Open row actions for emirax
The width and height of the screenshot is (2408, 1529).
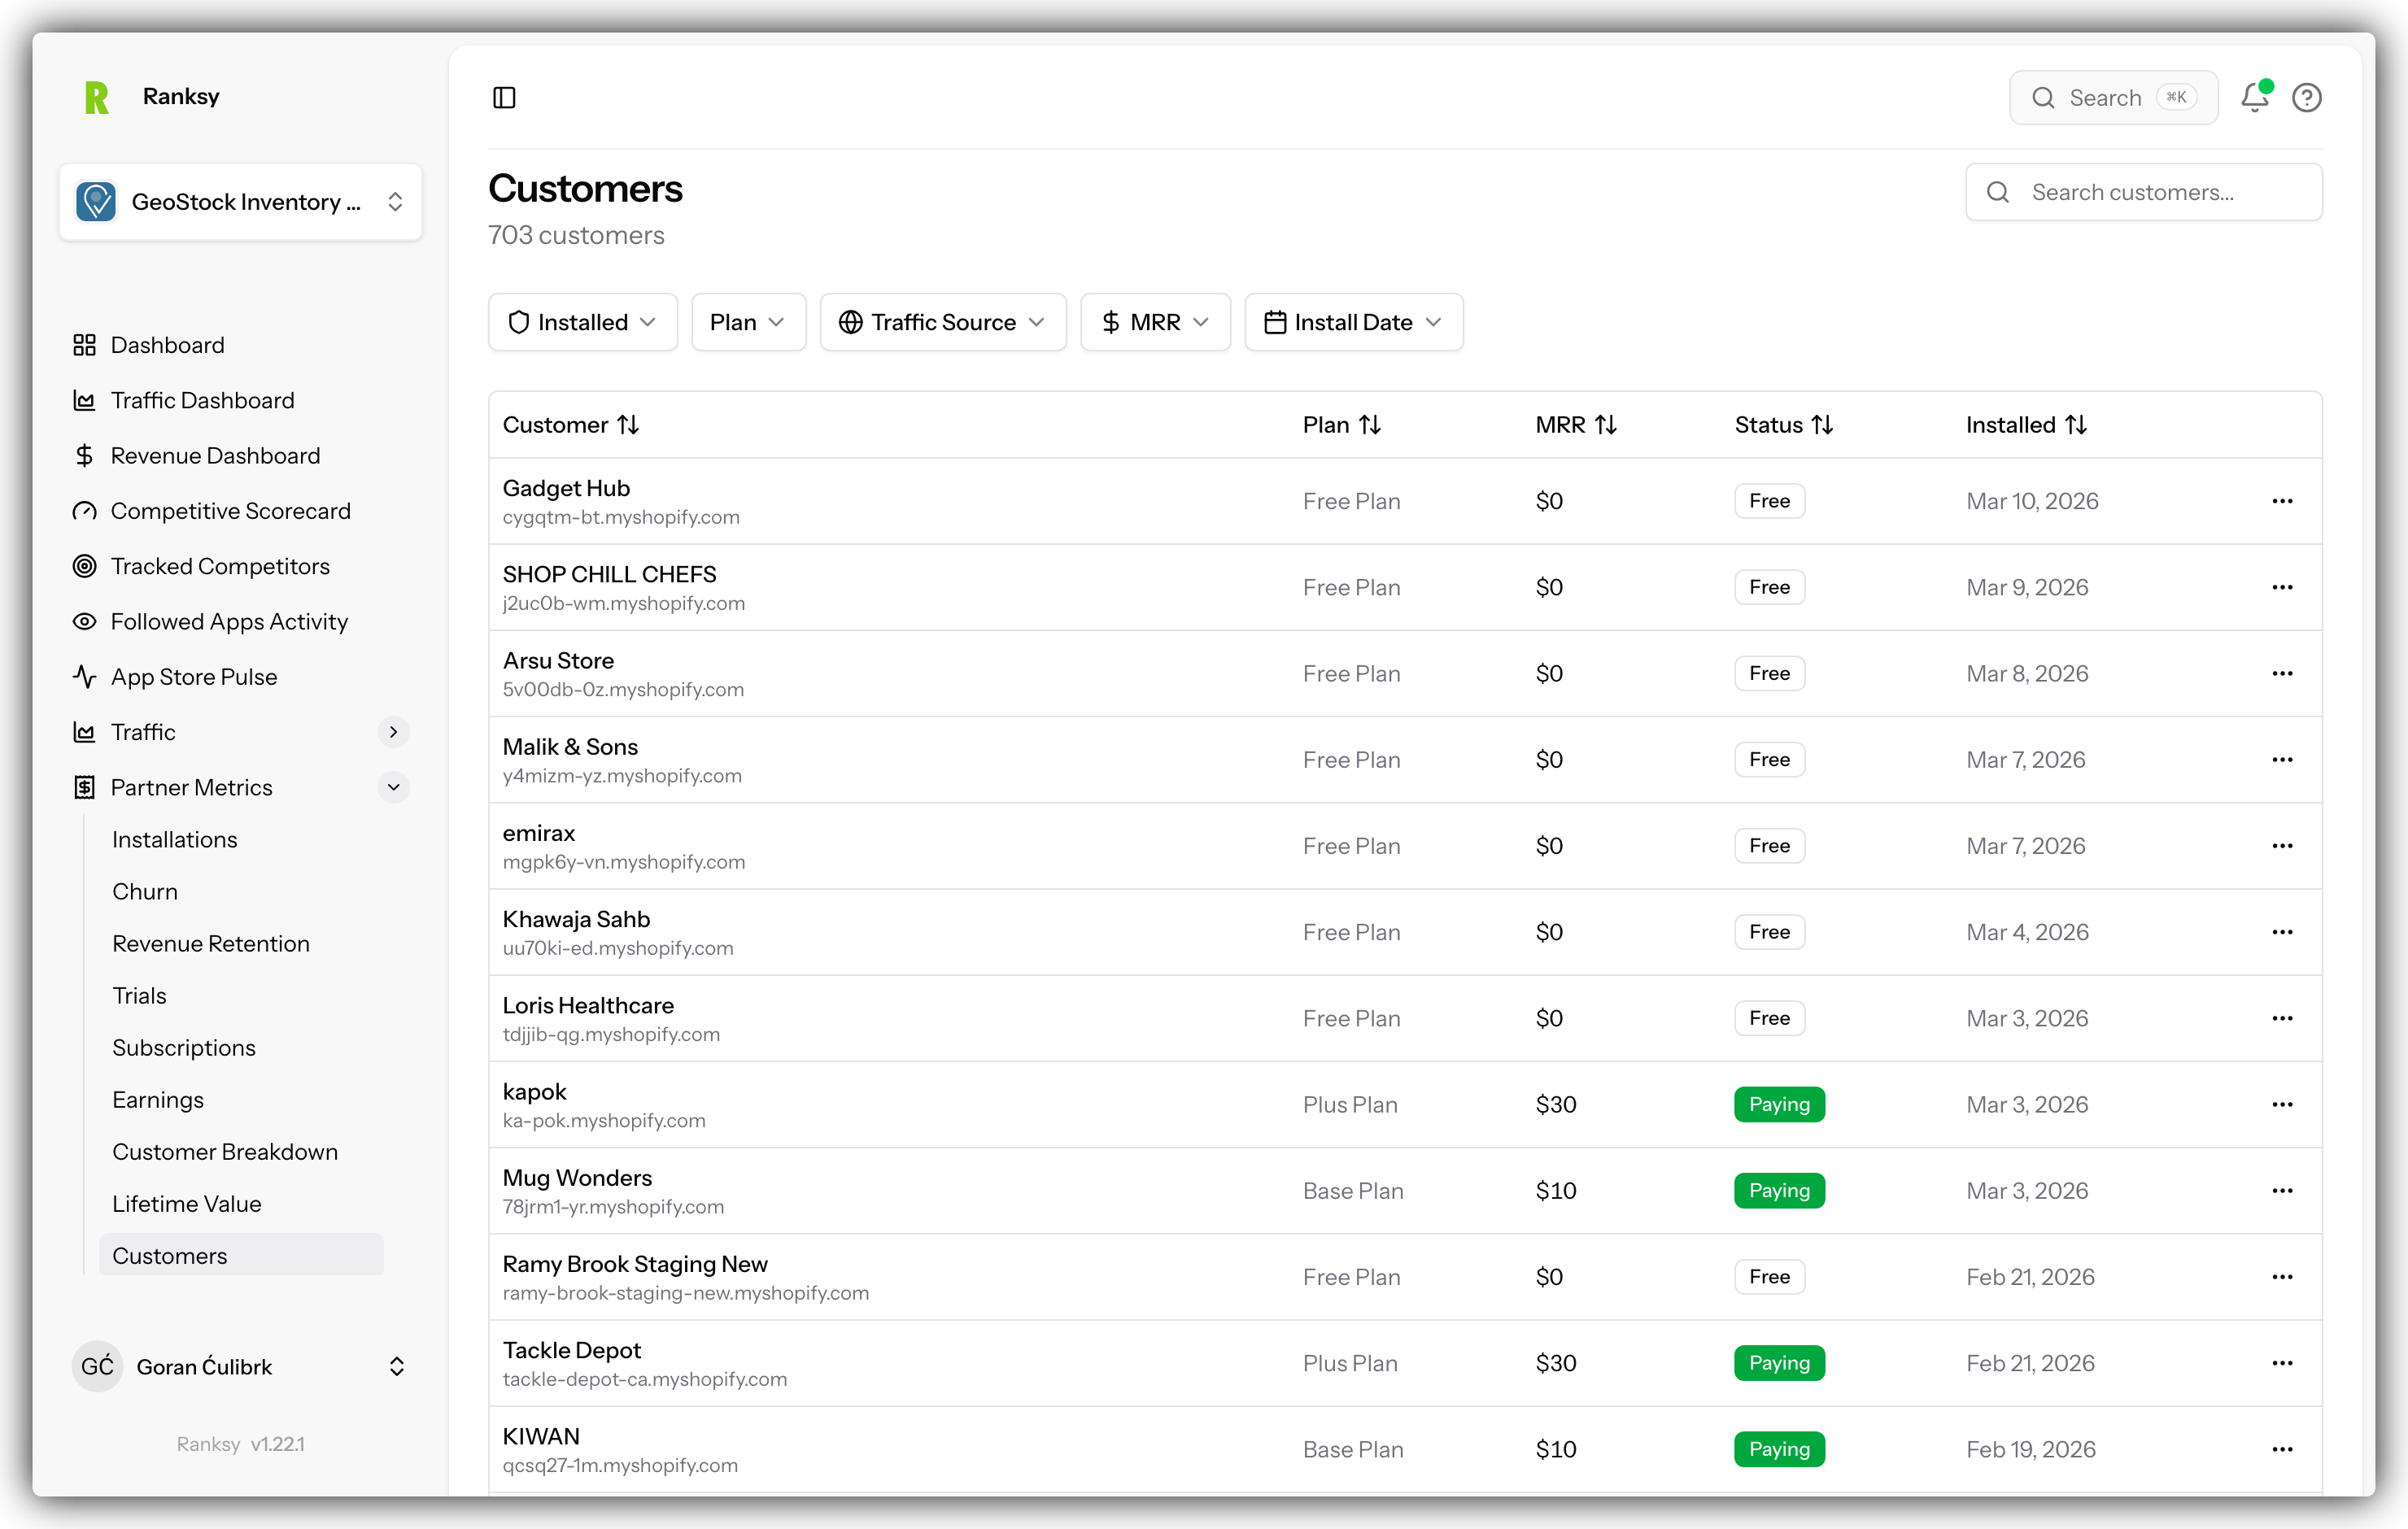[2282, 846]
